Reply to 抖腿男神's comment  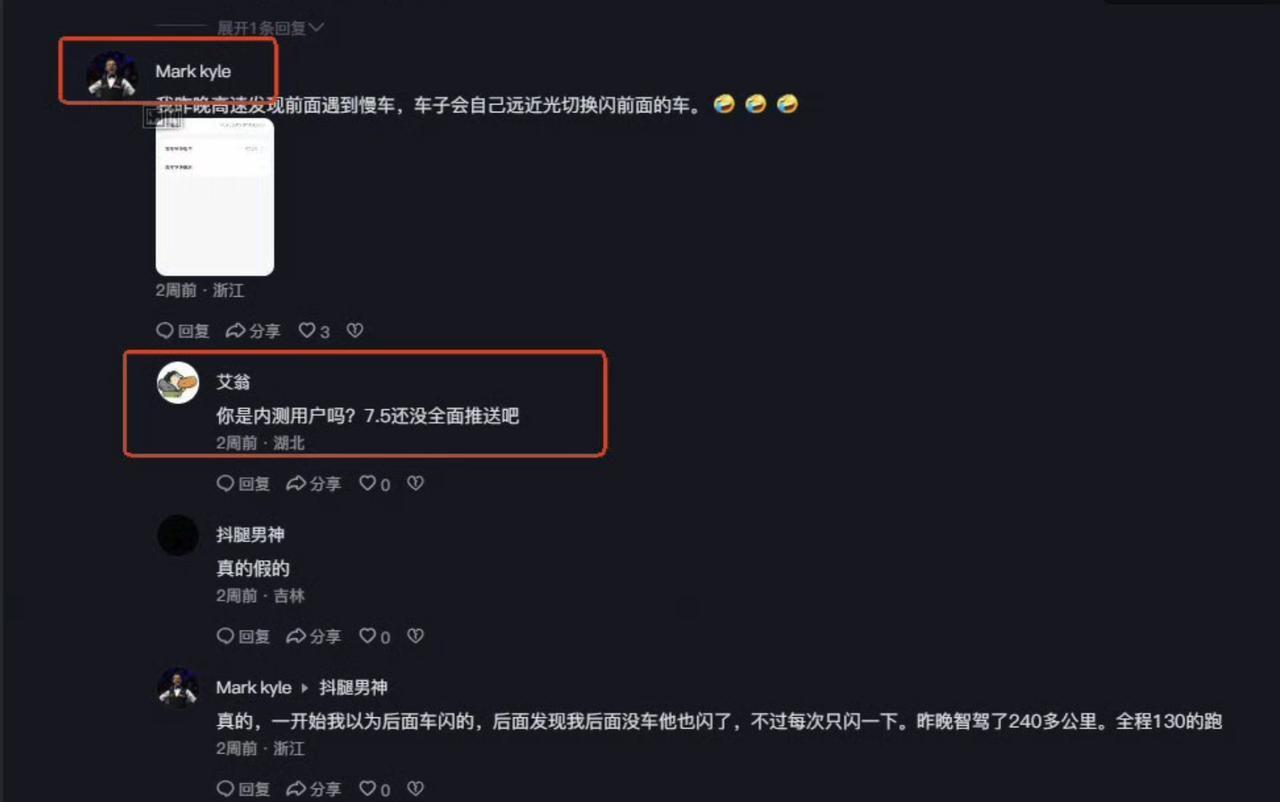pos(244,637)
